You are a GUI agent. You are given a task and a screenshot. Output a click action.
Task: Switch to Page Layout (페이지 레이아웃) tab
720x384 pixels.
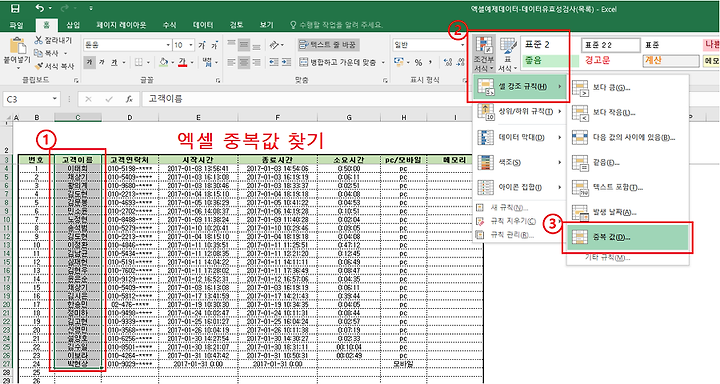coord(121,25)
